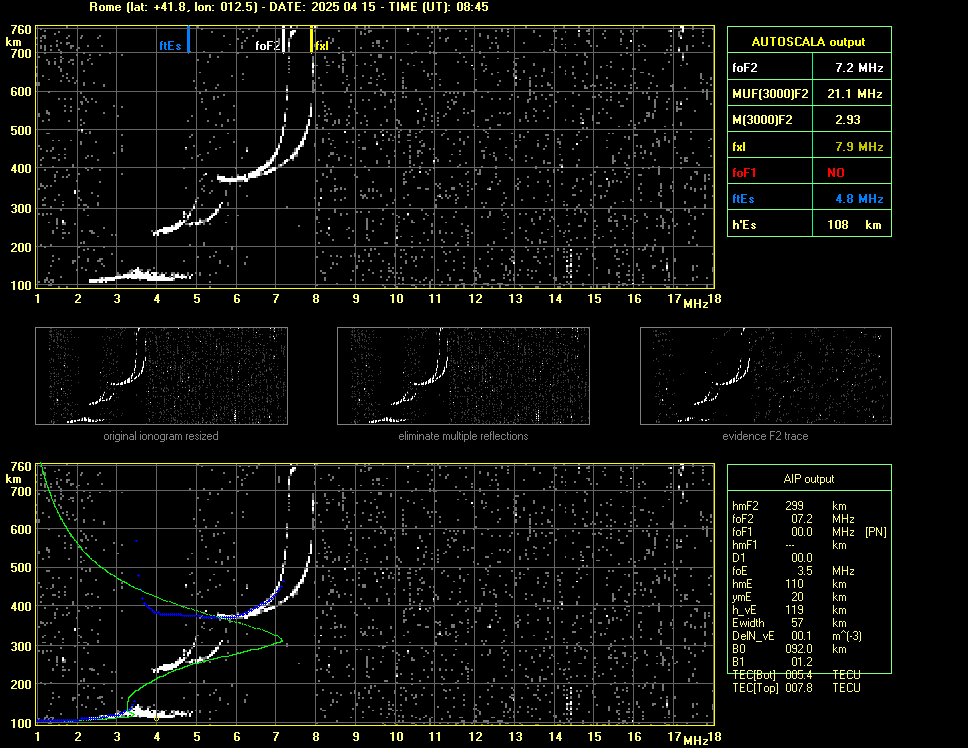The width and height of the screenshot is (968, 748).
Task: Click the MUF(3000)F2 label cell
Action: point(770,94)
